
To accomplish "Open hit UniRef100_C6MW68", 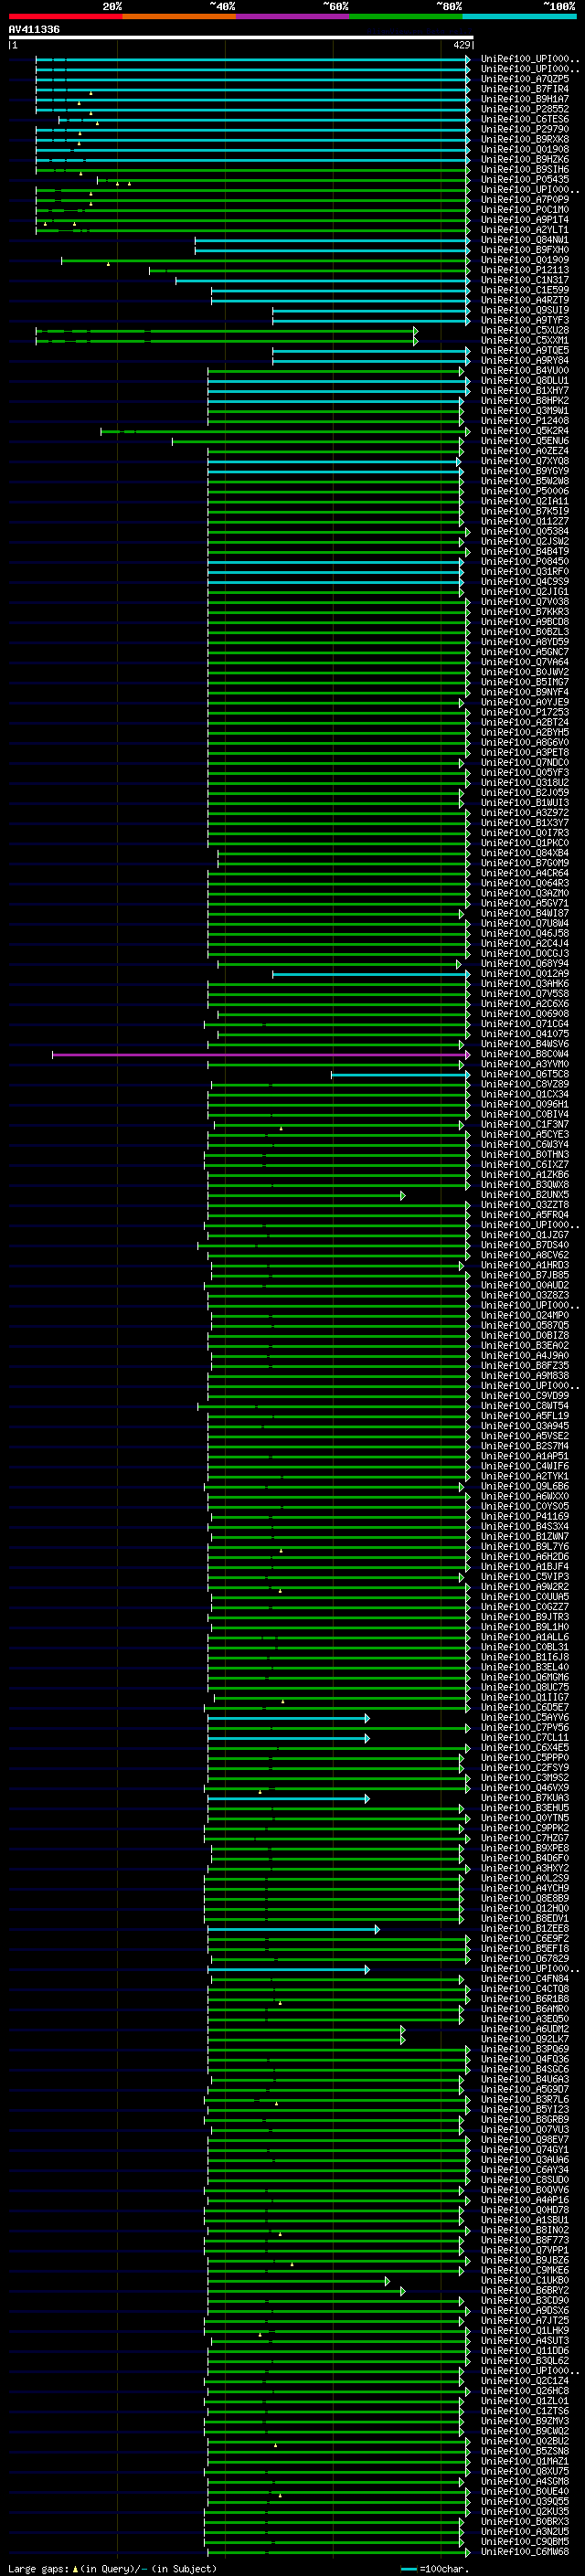I will pyautogui.click(x=525, y=2552).
